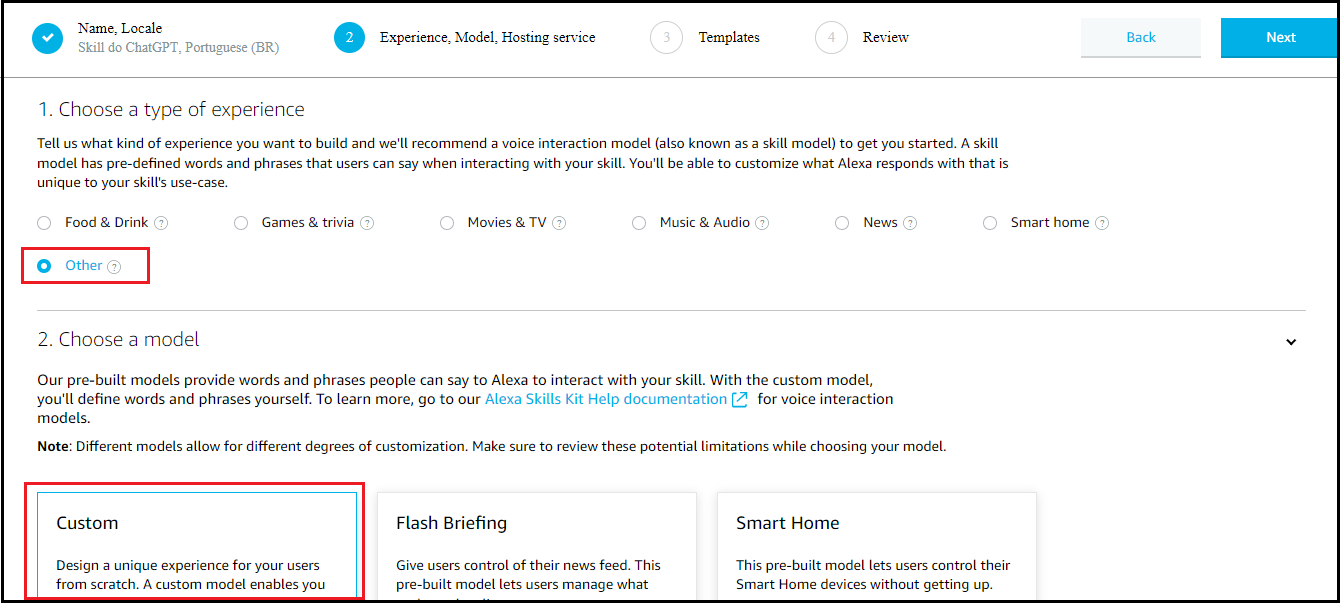Screen dimensions: 1340x603
Task: Go to the Templates step
Action: [x=729, y=38]
